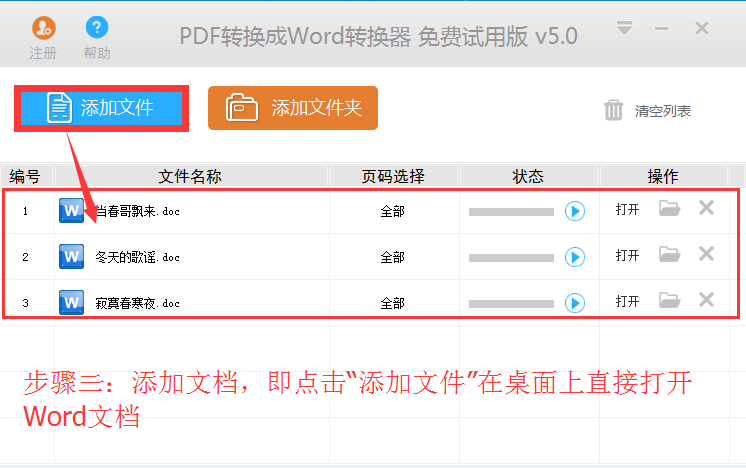Screen dimensions: 746x468
Task: Click the 编号 column header
Action: tap(27, 176)
